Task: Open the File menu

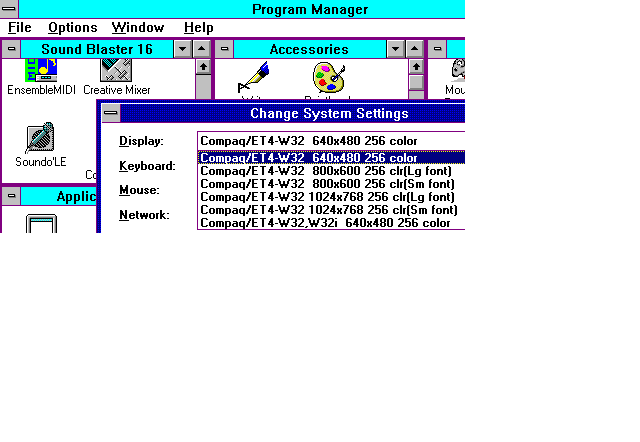Action: [x=20, y=27]
